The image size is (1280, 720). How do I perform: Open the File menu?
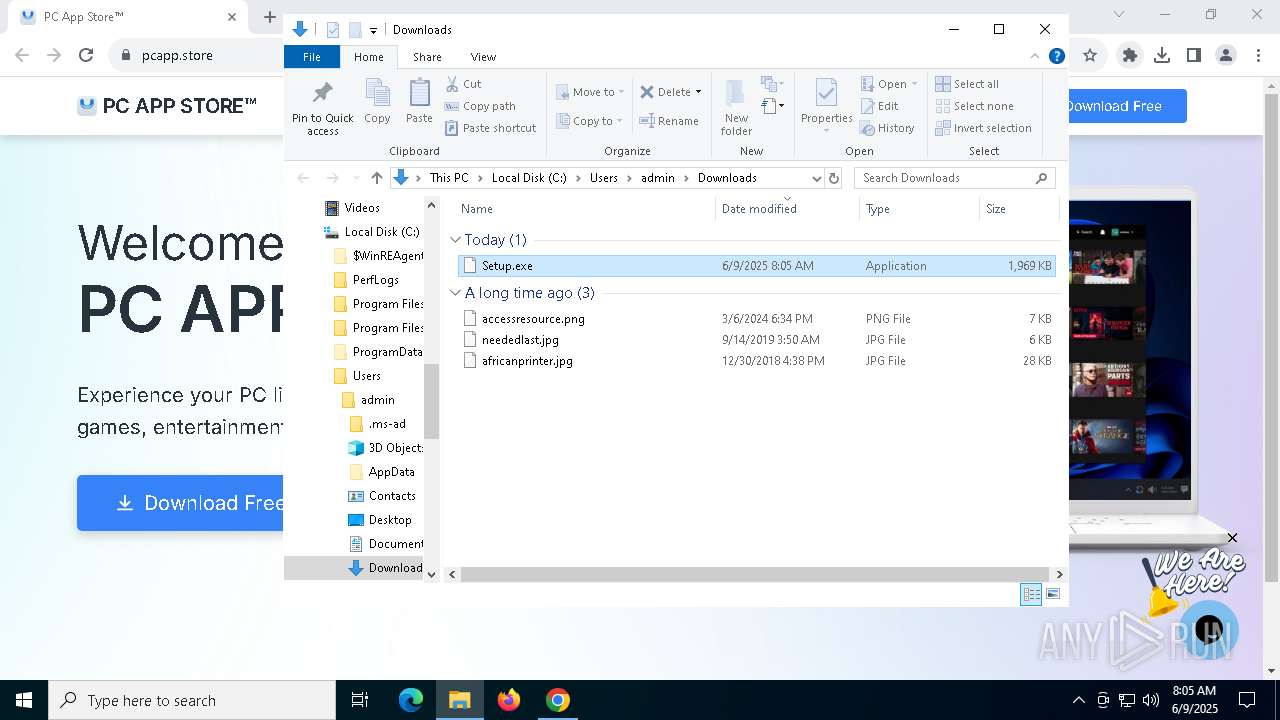[312, 57]
